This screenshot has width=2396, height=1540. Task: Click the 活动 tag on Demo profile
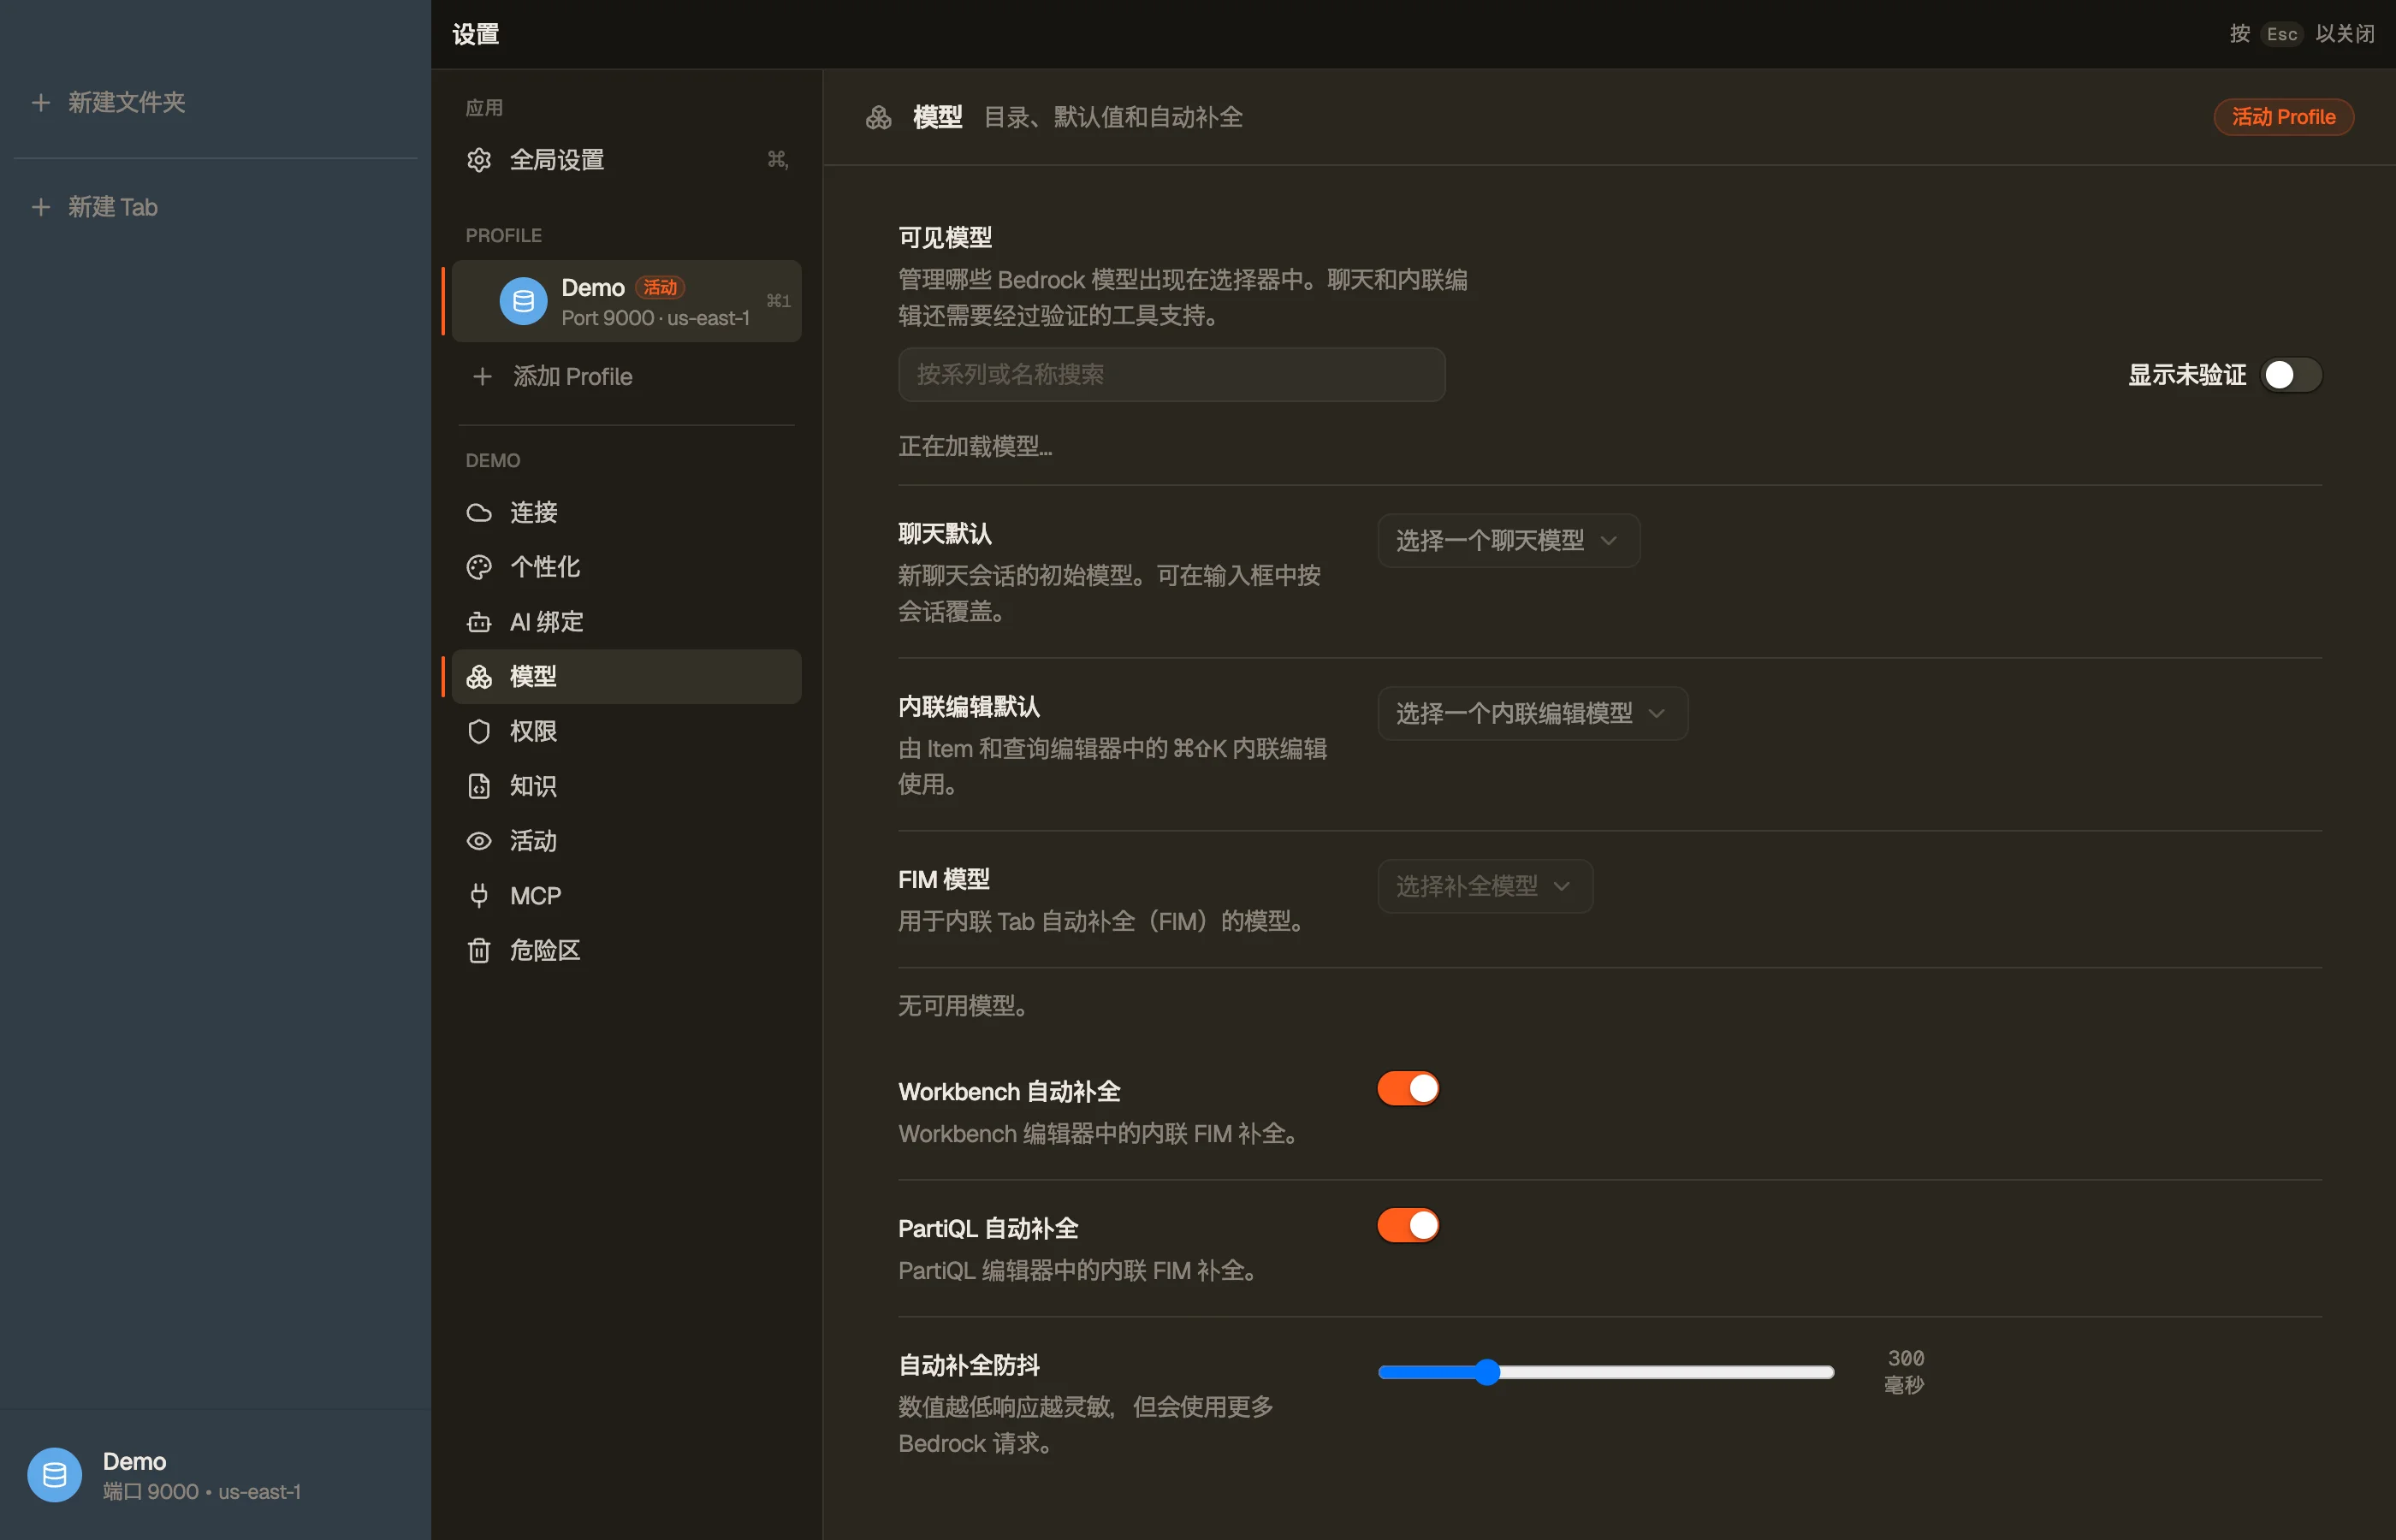click(x=659, y=288)
